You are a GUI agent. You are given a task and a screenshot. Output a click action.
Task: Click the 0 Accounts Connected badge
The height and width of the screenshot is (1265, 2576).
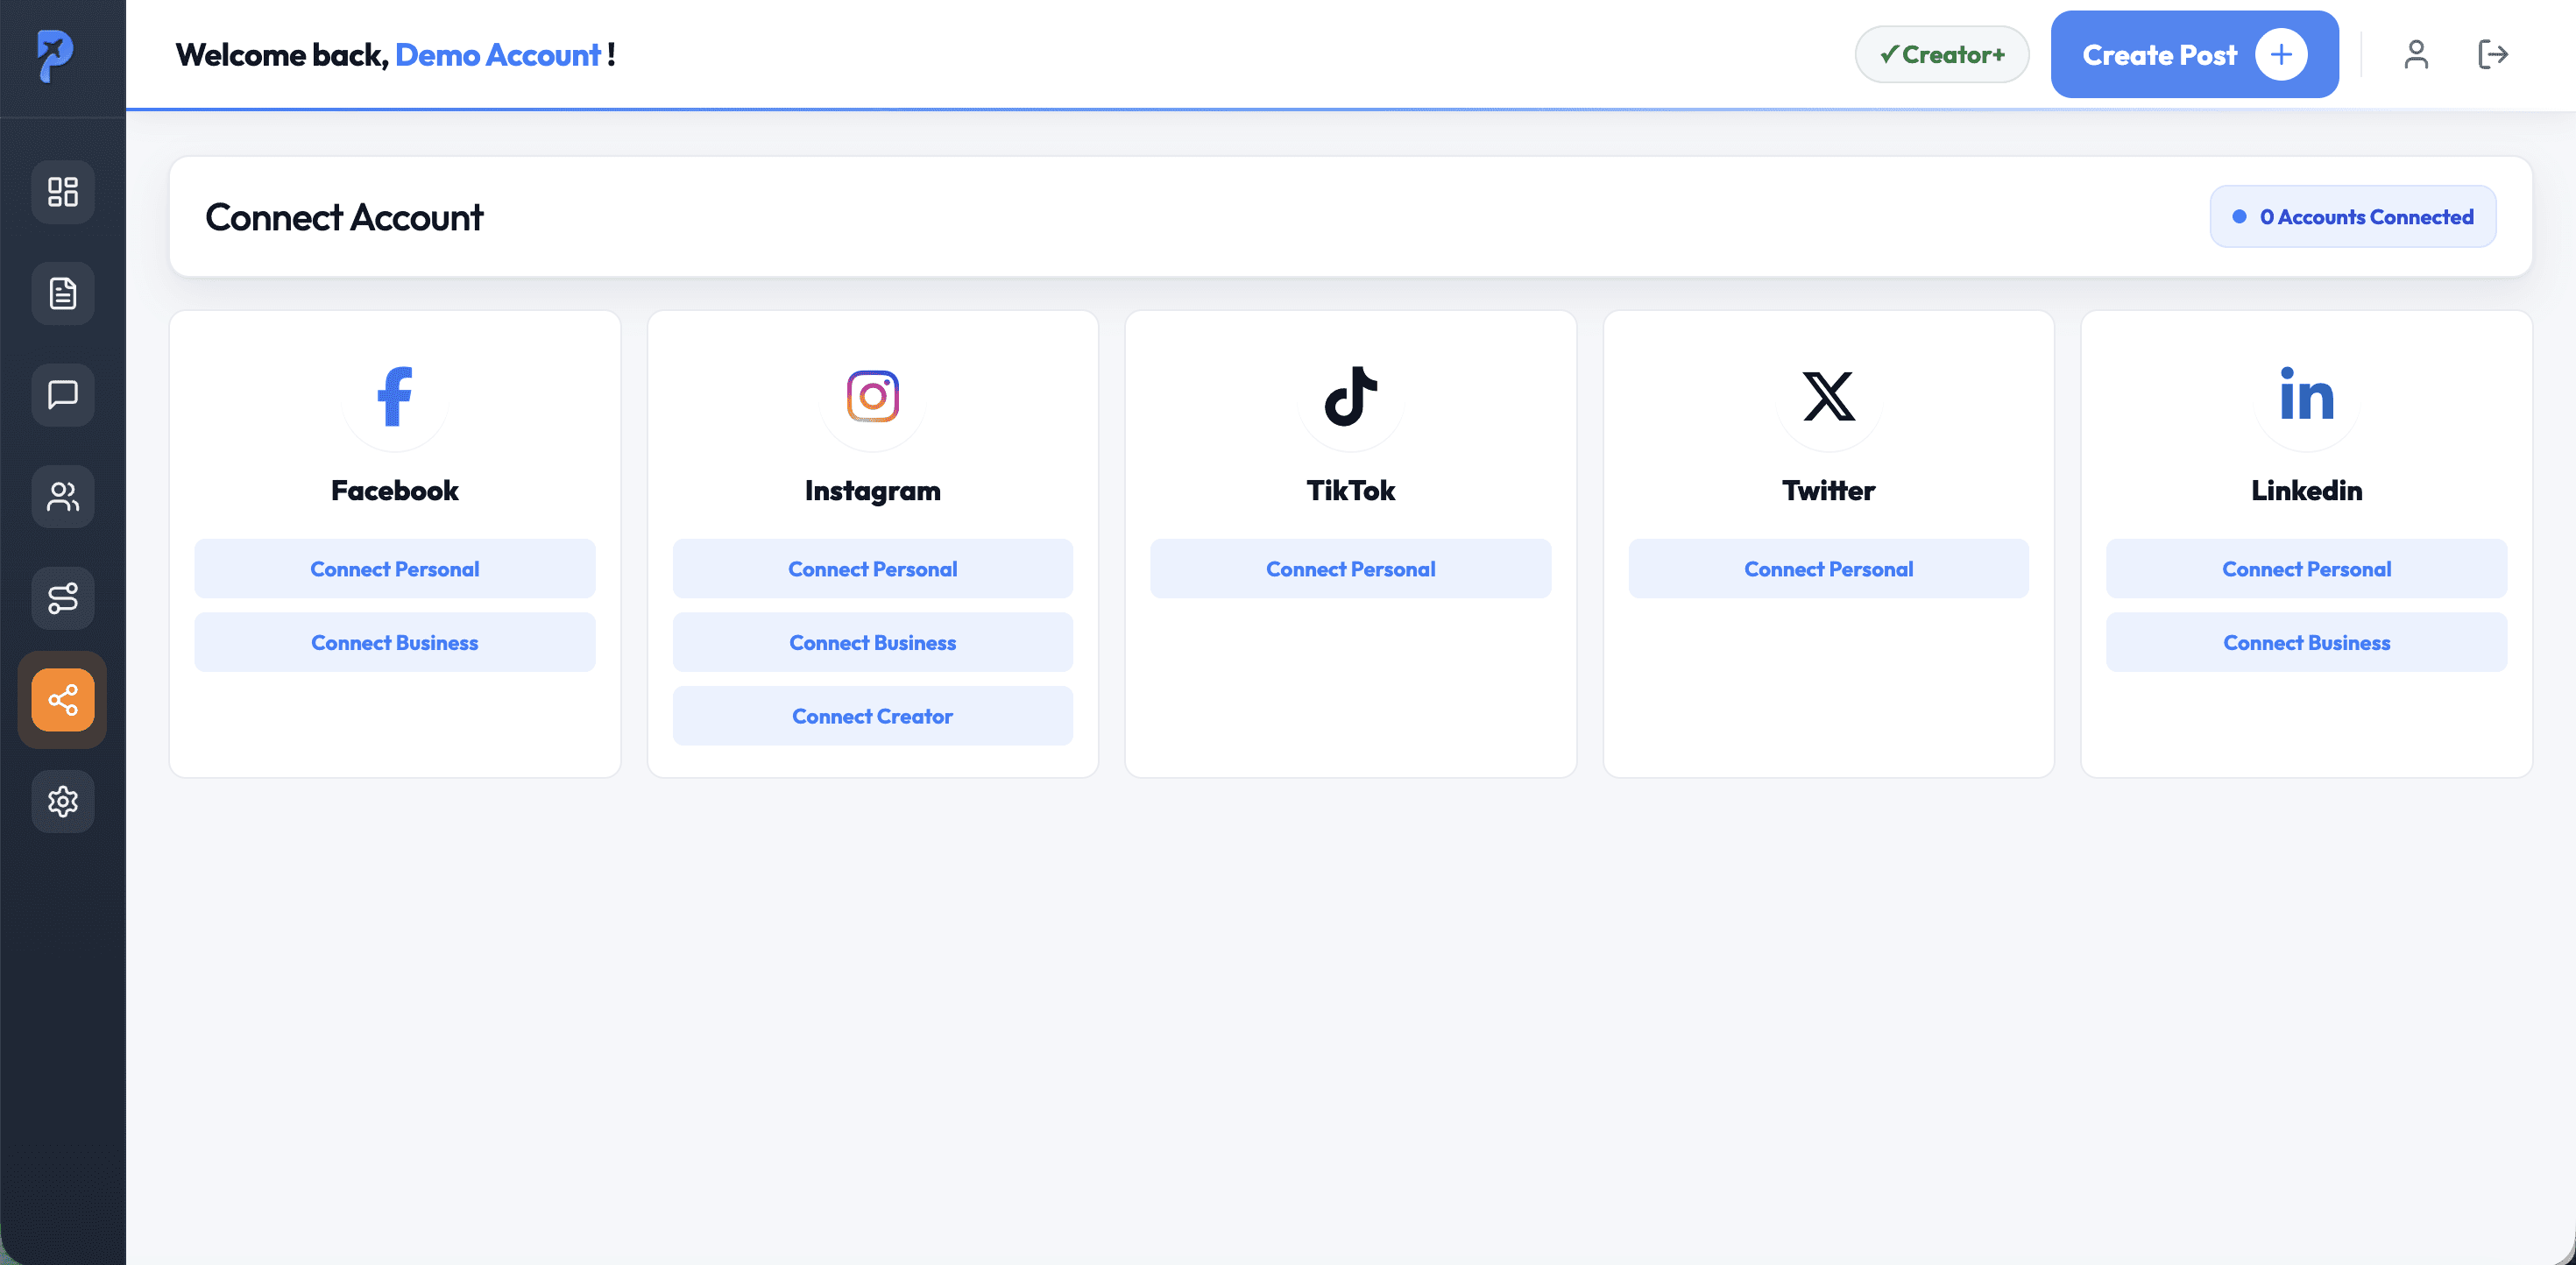(x=2353, y=217)
